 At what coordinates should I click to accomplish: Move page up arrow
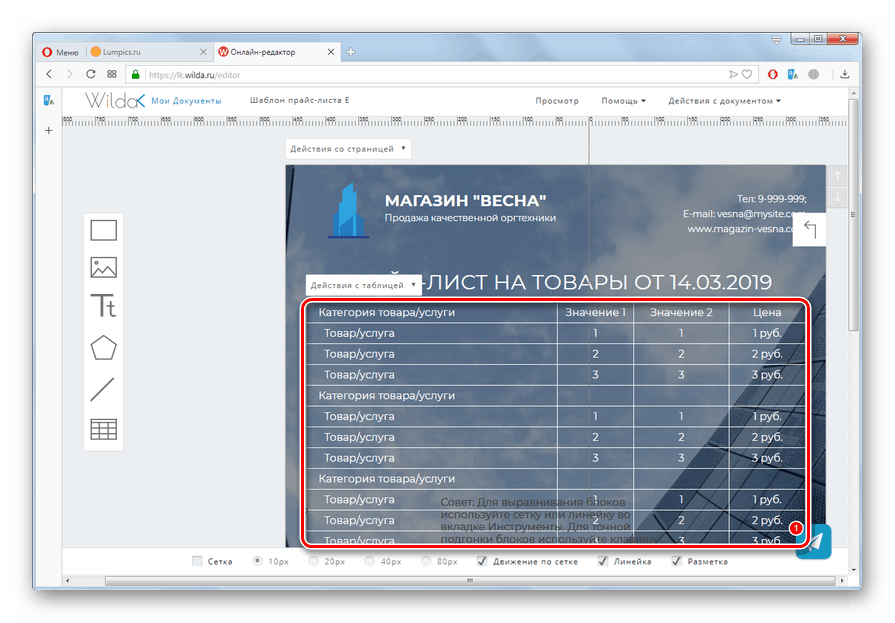(x=837, y=176)
